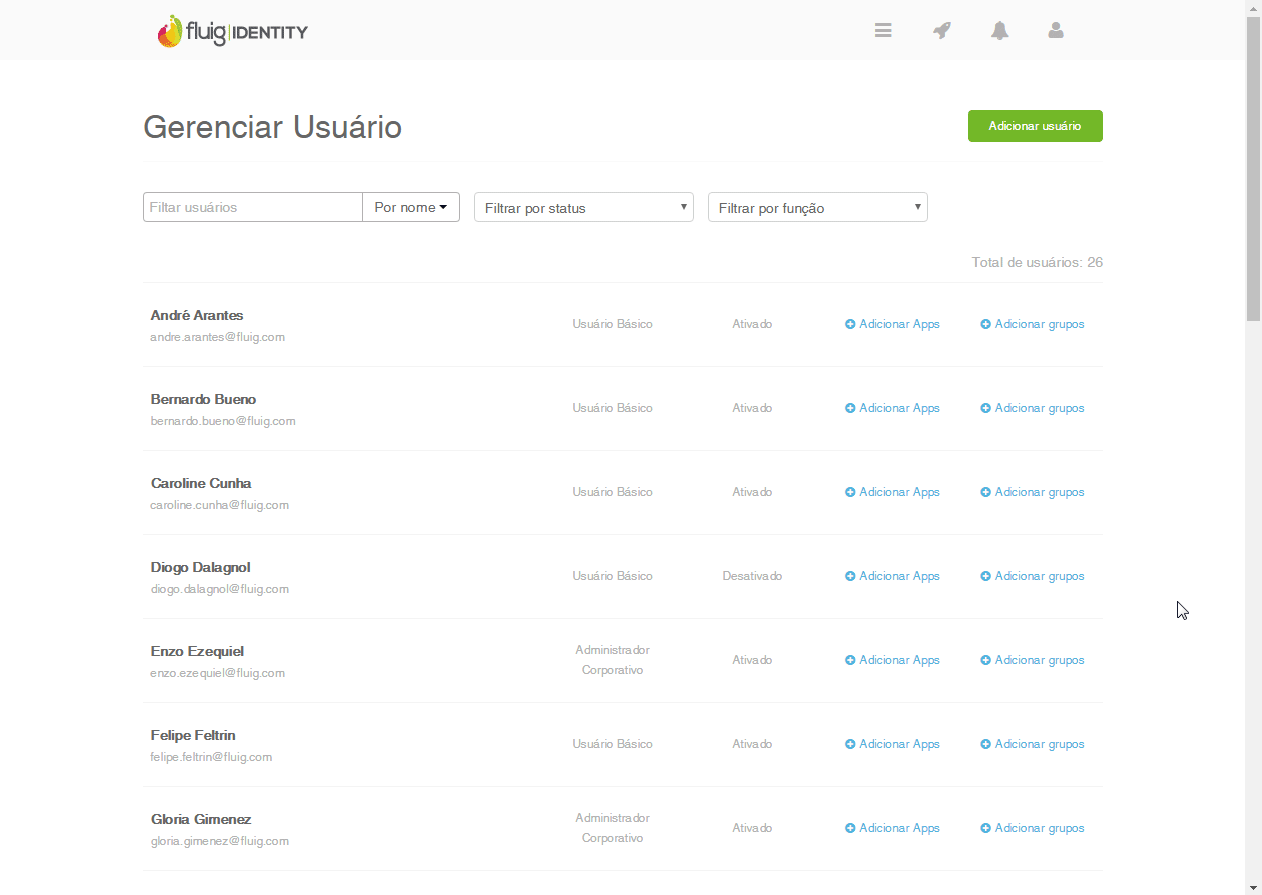Click plus icon beside André Arantes' Adicionar Apps

click(850, 324)
